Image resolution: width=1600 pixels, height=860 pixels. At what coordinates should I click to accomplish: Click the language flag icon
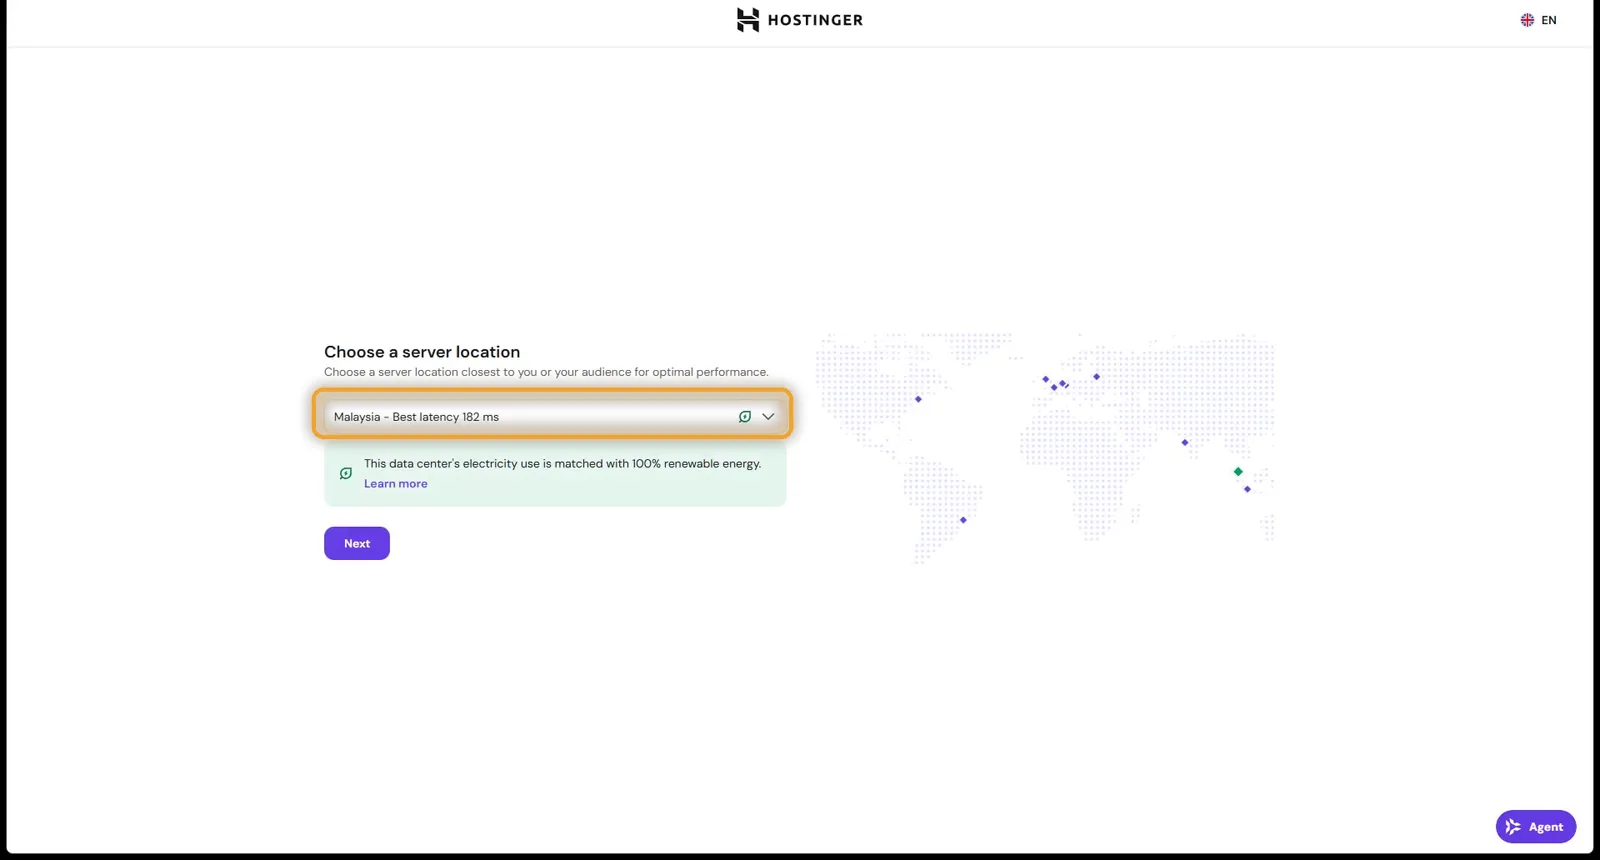[x=1527, y=20]
